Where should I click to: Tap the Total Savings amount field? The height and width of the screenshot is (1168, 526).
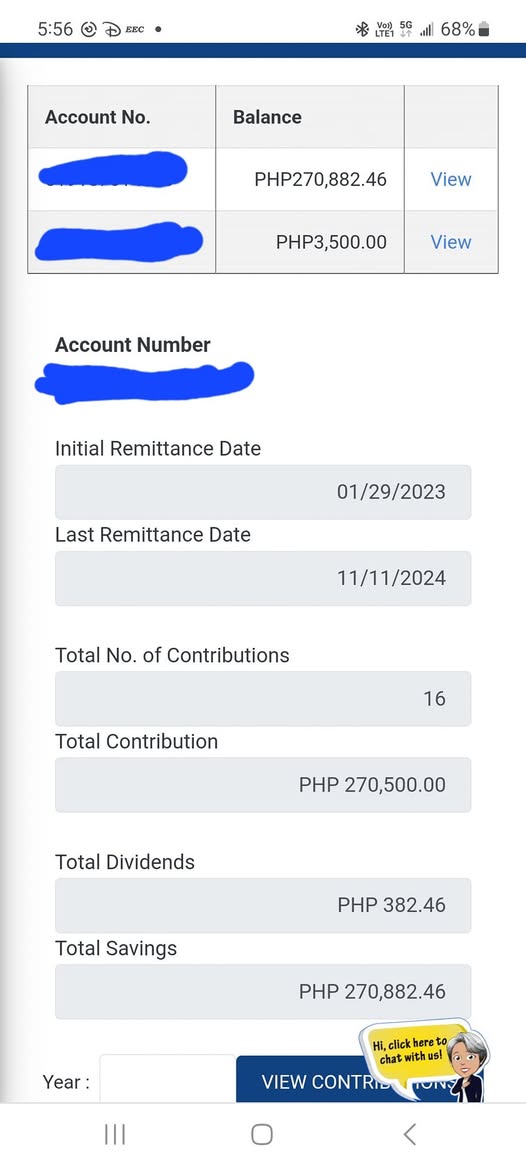pyautogui.click(x=263, y=992)
